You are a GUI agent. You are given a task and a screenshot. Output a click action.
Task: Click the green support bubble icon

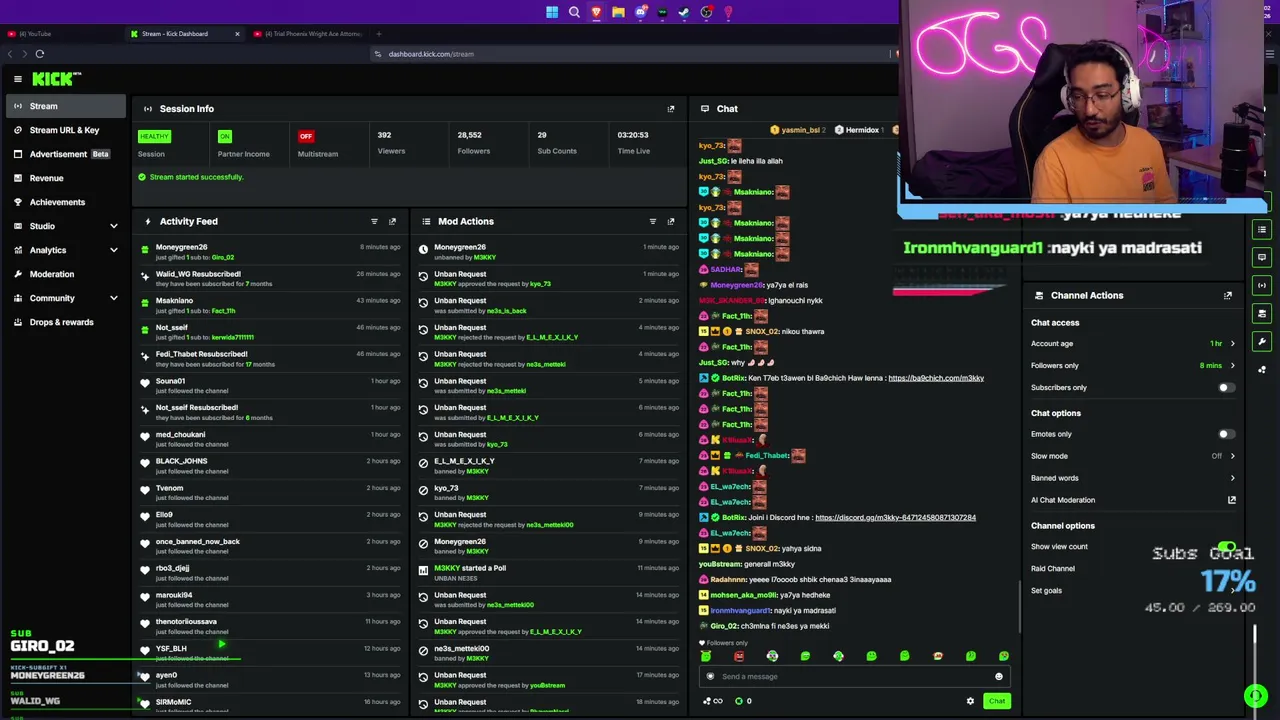[1255, 696]
